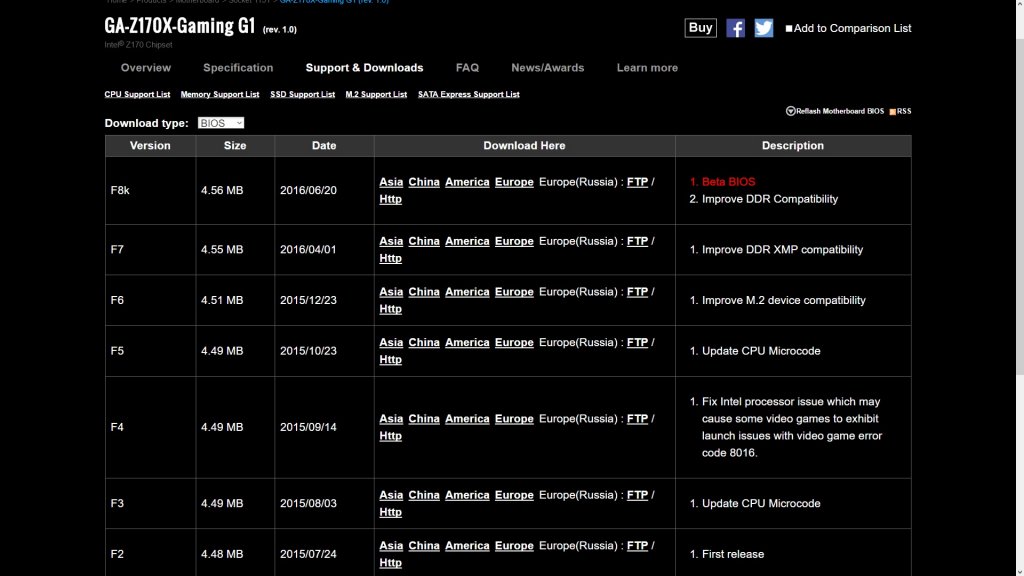
Task: Open Reflash Motherboard BIOS link
Action: [835, 111]
